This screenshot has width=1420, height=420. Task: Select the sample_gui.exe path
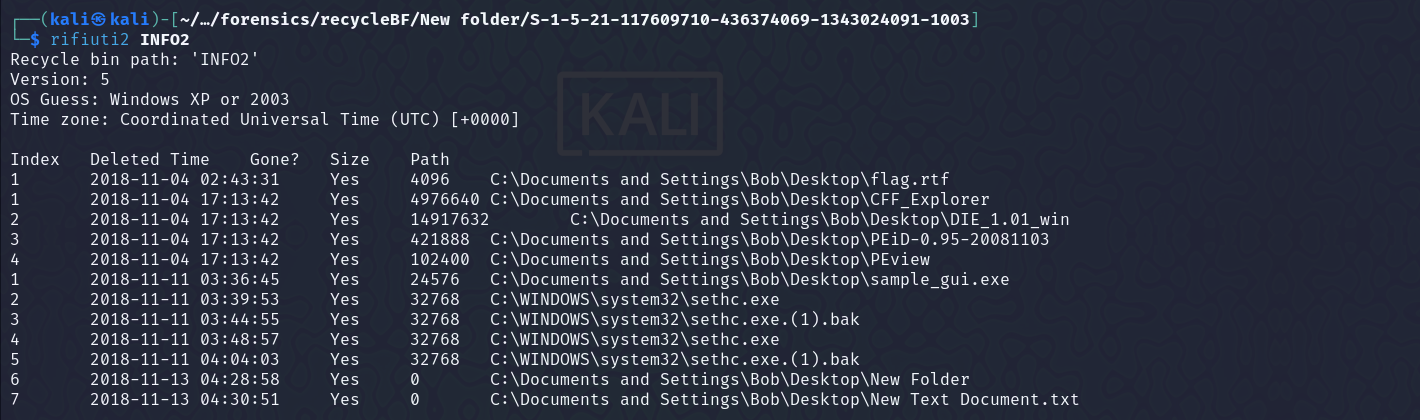(x=750, y=280)
